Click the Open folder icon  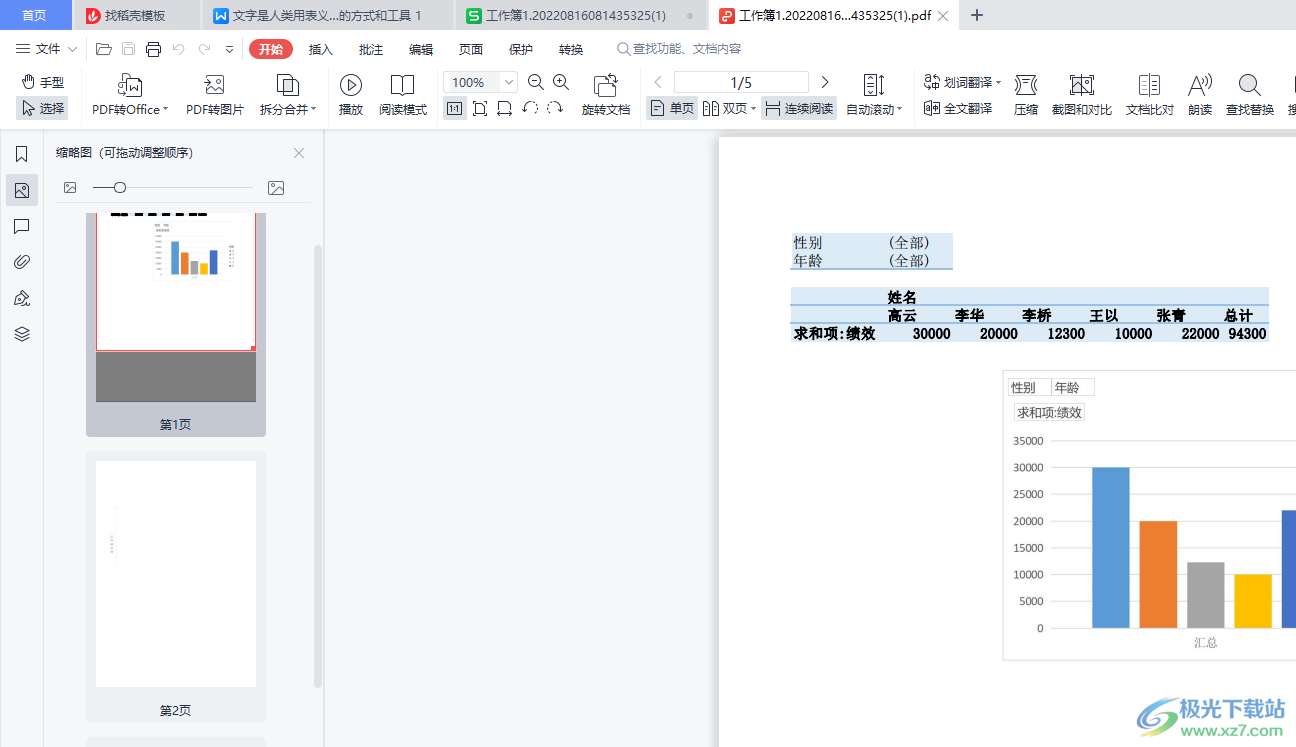(x=103, y=49)
